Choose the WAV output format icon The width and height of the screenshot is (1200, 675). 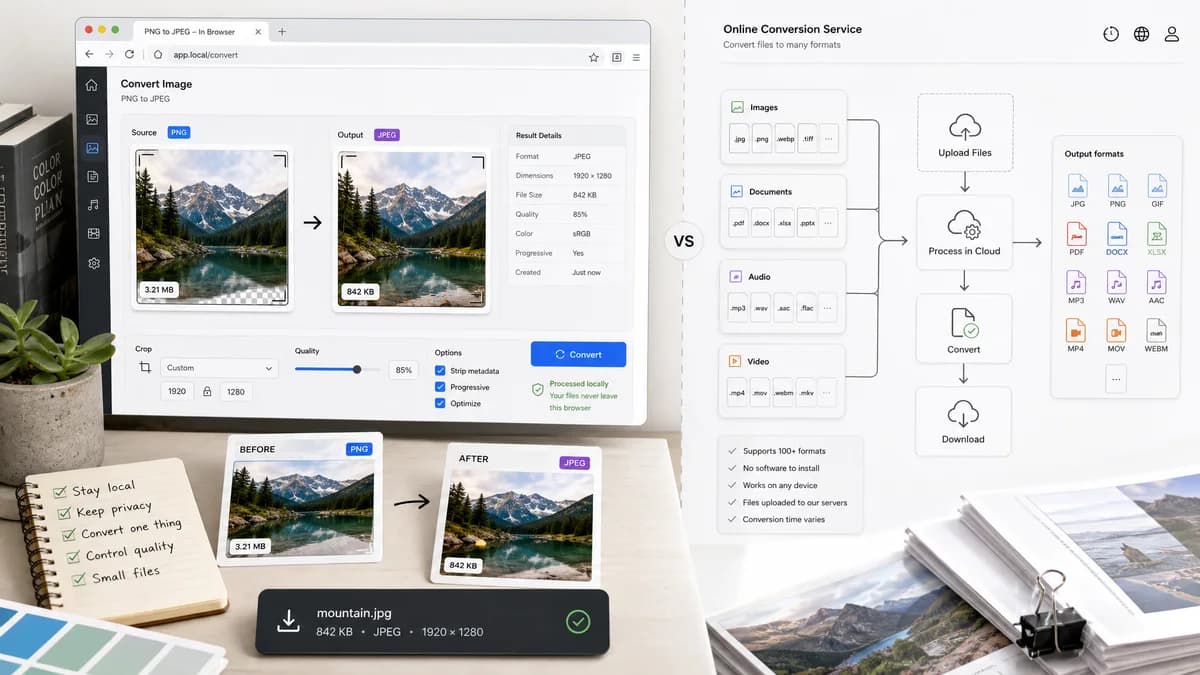[x=1116, y=282]
